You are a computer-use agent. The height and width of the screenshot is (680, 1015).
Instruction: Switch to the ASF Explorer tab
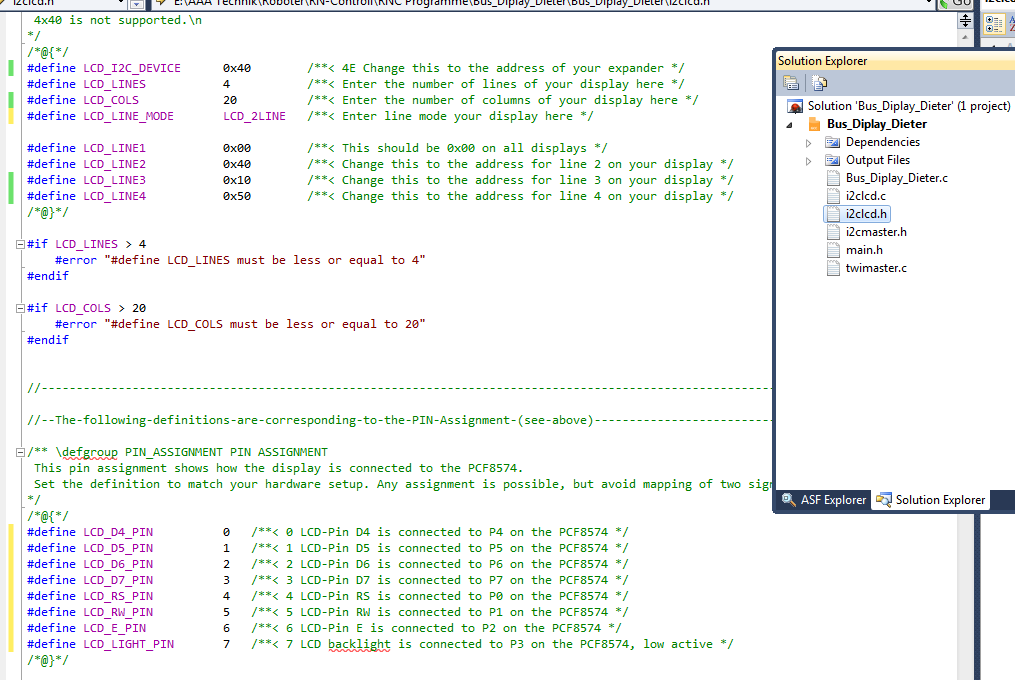pyautogui.click(x=824, y=500)
